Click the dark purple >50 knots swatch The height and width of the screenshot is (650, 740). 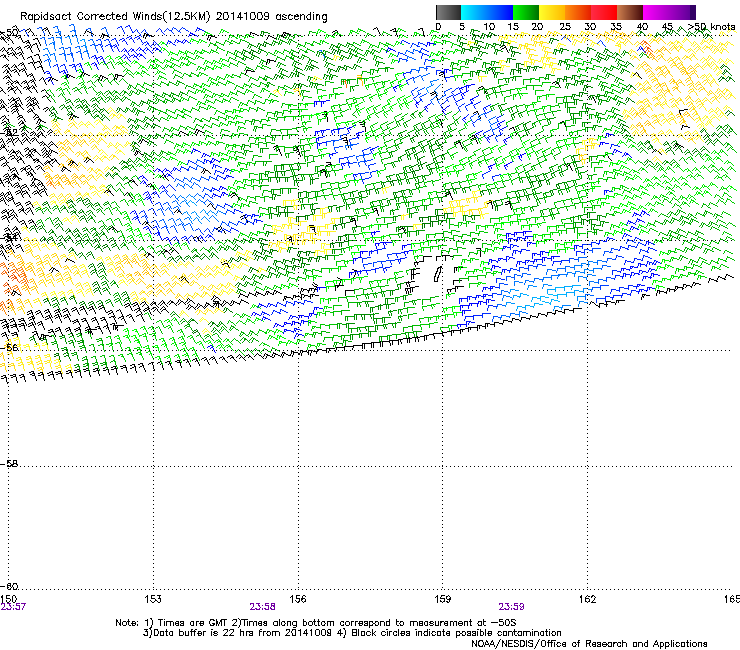point(693,12)
